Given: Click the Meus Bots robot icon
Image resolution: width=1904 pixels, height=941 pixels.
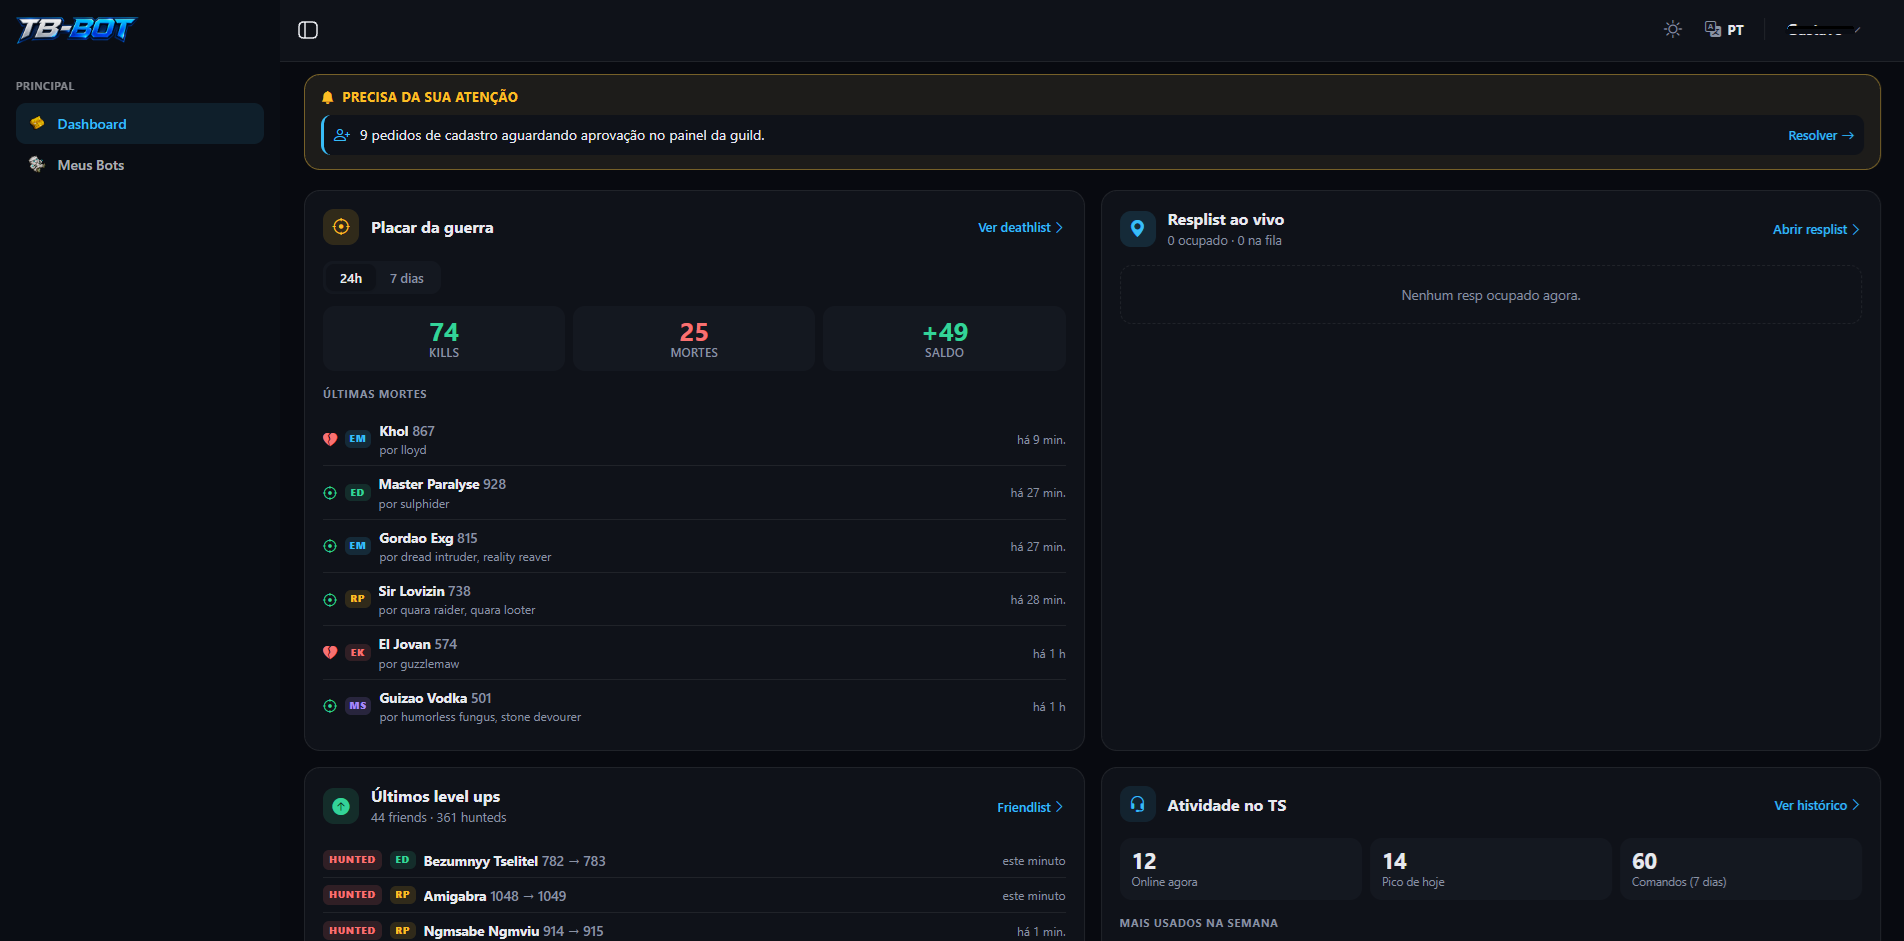Looking at the screenshot, I should (37, 164).
